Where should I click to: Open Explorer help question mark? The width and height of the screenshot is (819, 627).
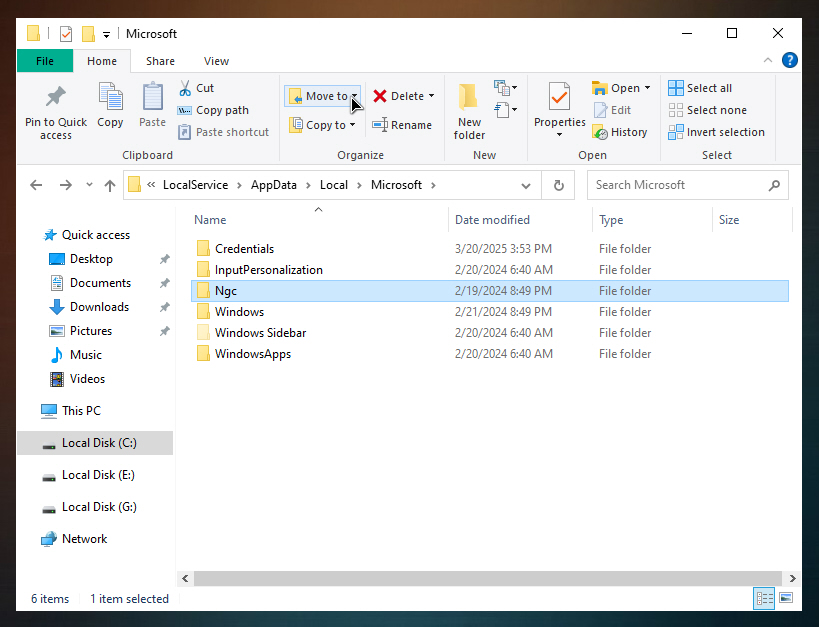click(789, 61)
